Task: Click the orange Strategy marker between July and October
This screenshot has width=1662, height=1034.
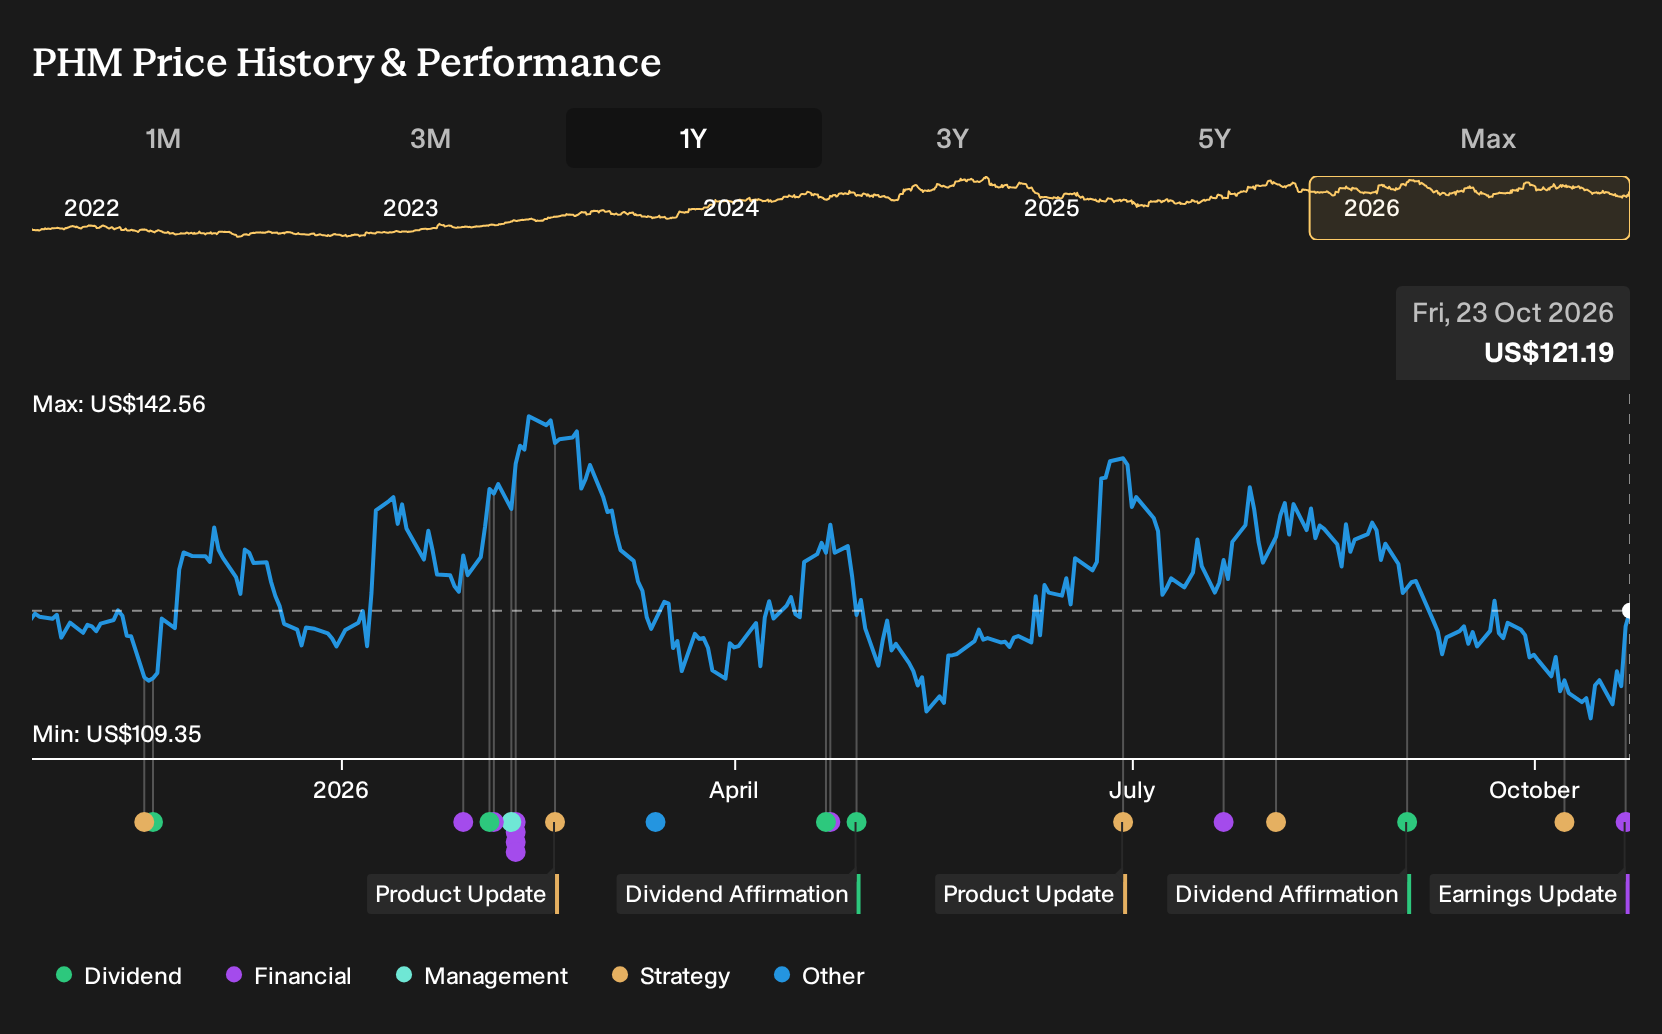Action: click(1275, 822)
